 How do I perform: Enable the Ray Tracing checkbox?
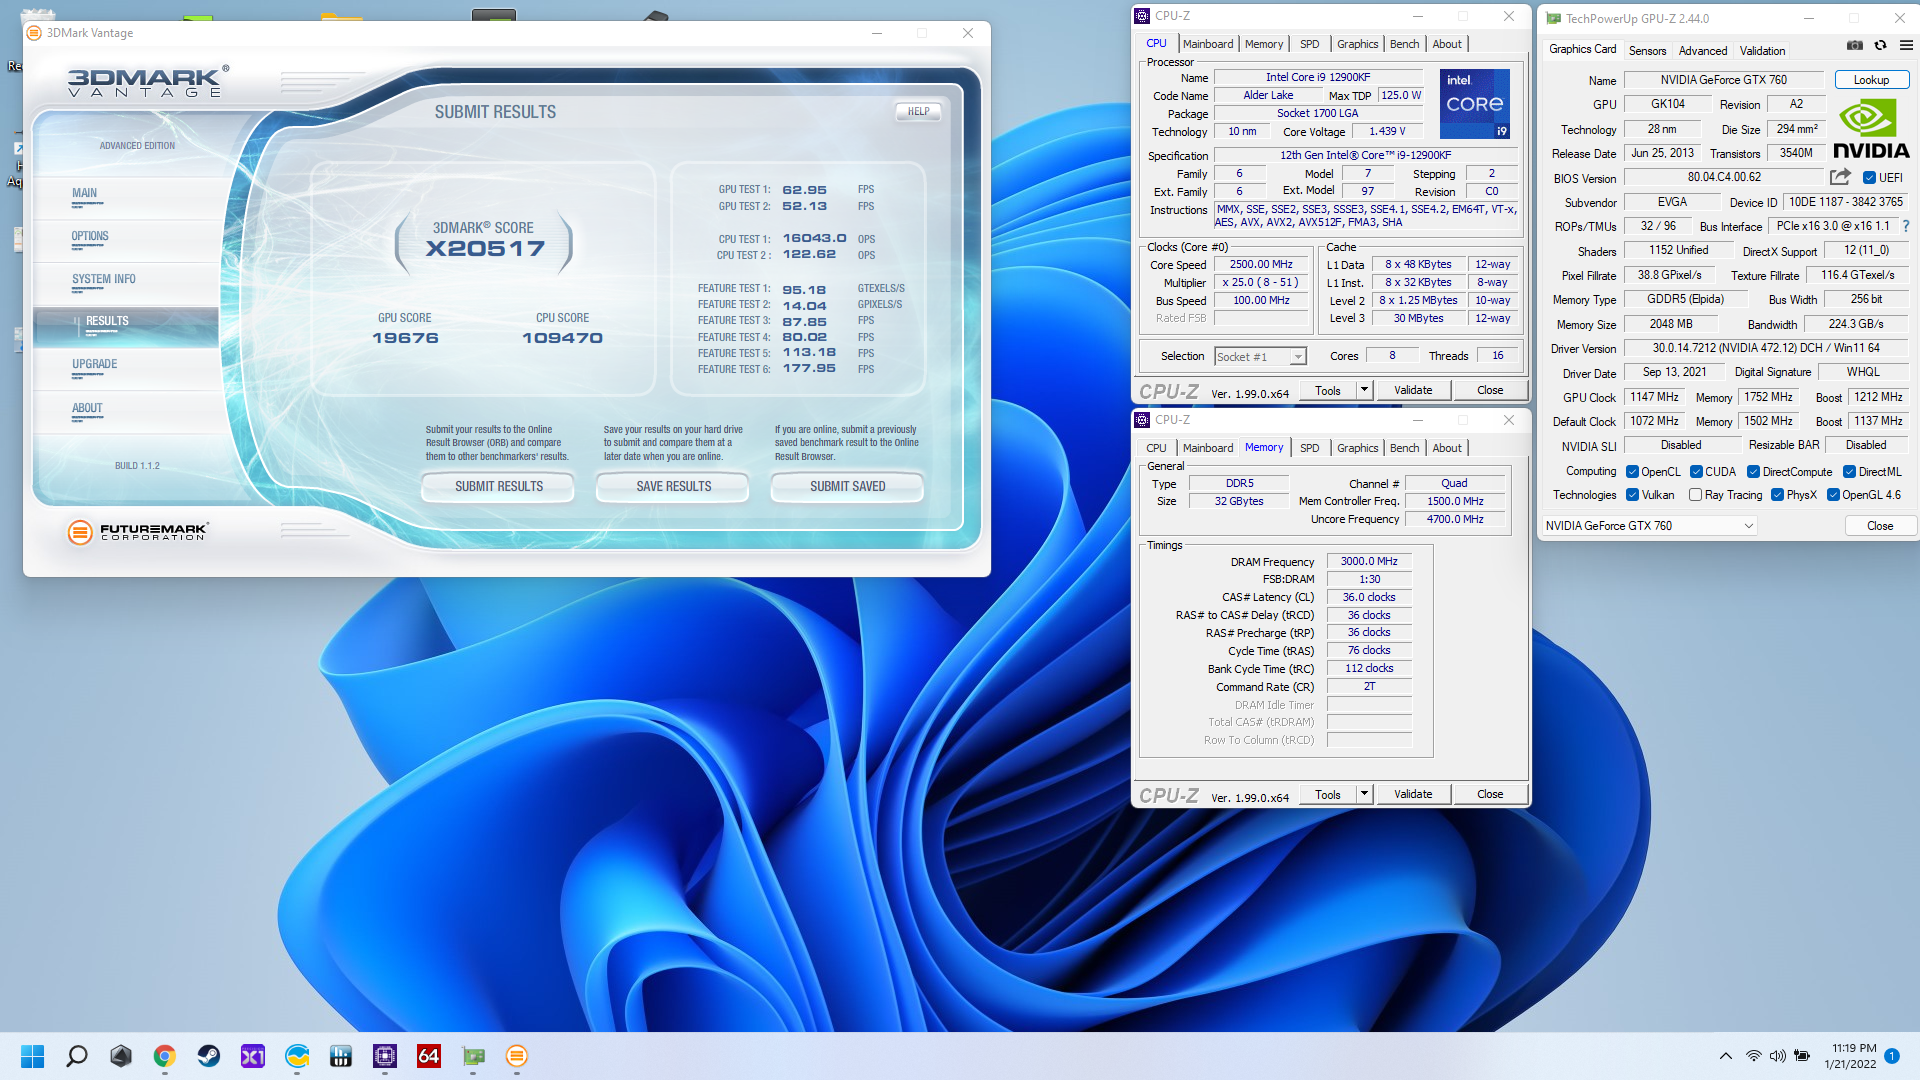pyautogui.click(x=1695, y=495)
